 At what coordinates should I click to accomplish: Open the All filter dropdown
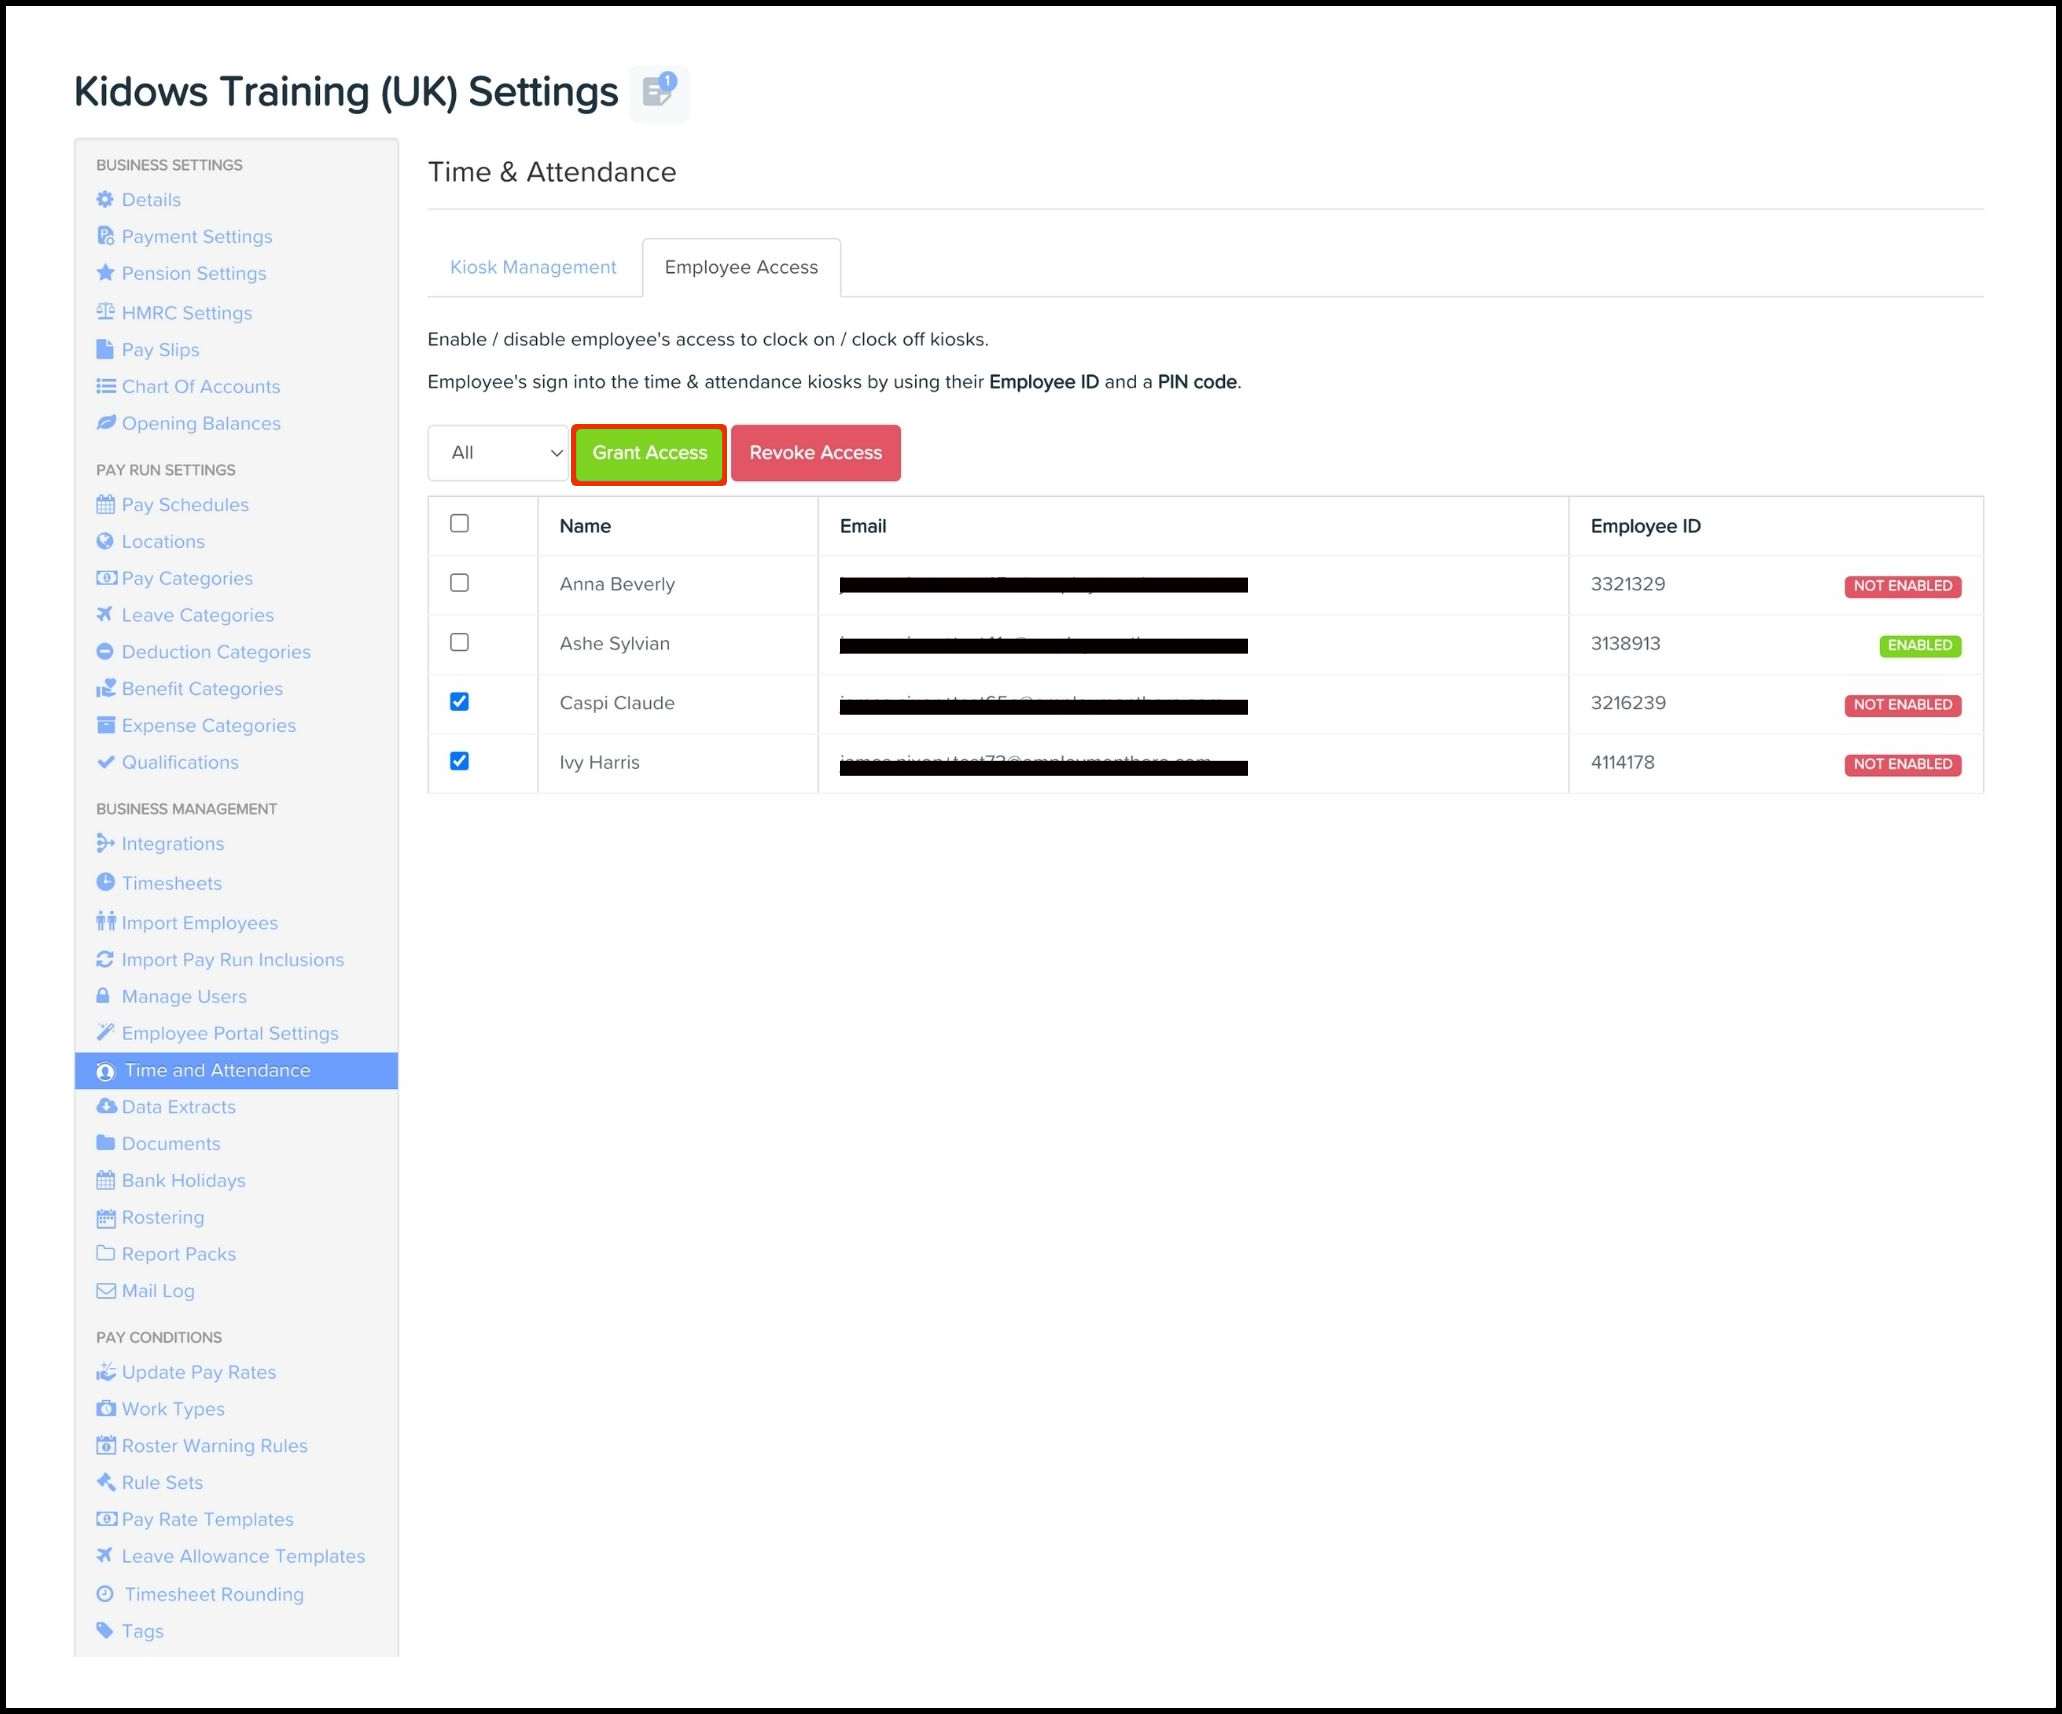(x=498, y=453)
